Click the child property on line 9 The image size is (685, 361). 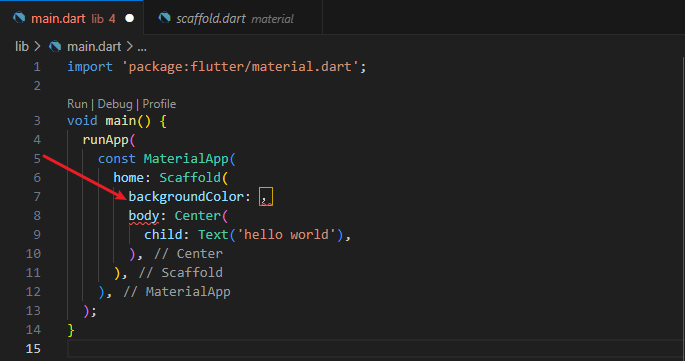163,235
